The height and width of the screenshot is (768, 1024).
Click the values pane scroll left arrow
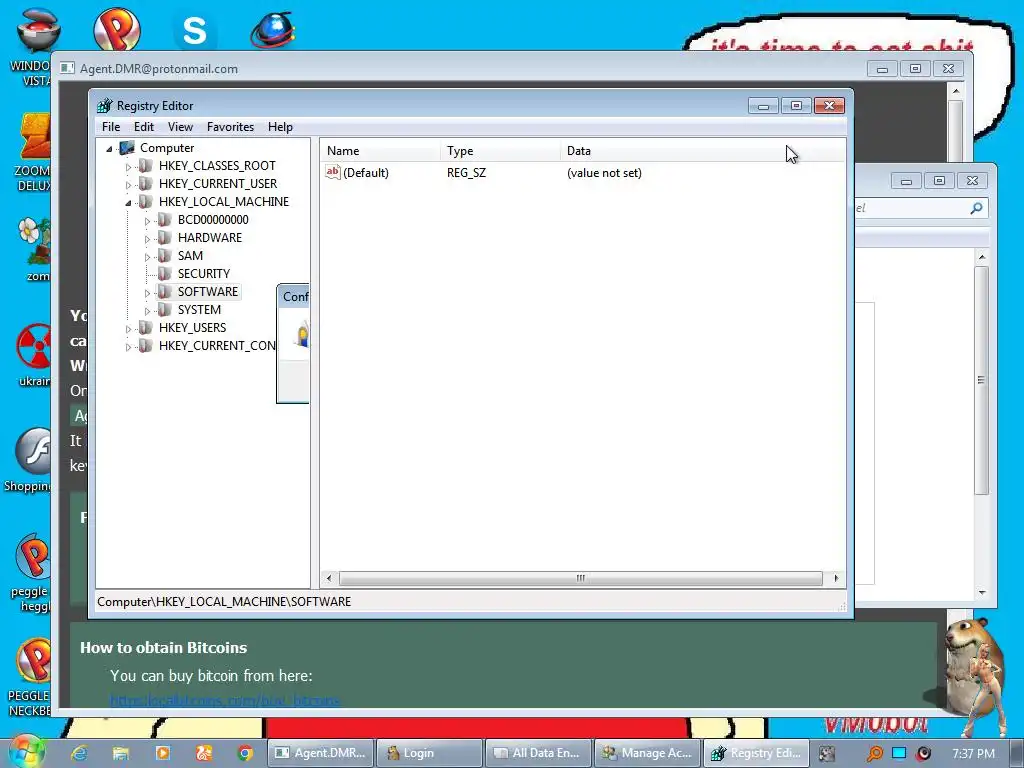point(328,579)
